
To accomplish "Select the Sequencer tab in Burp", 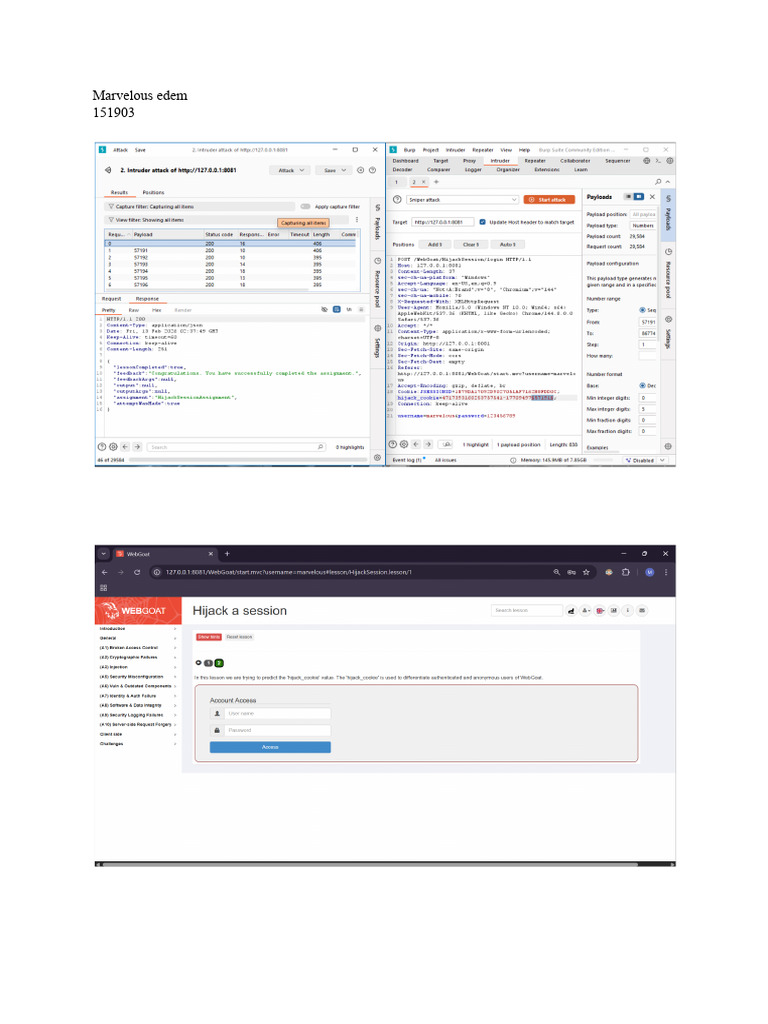I will pyautogui.click(x=617, y=161).
